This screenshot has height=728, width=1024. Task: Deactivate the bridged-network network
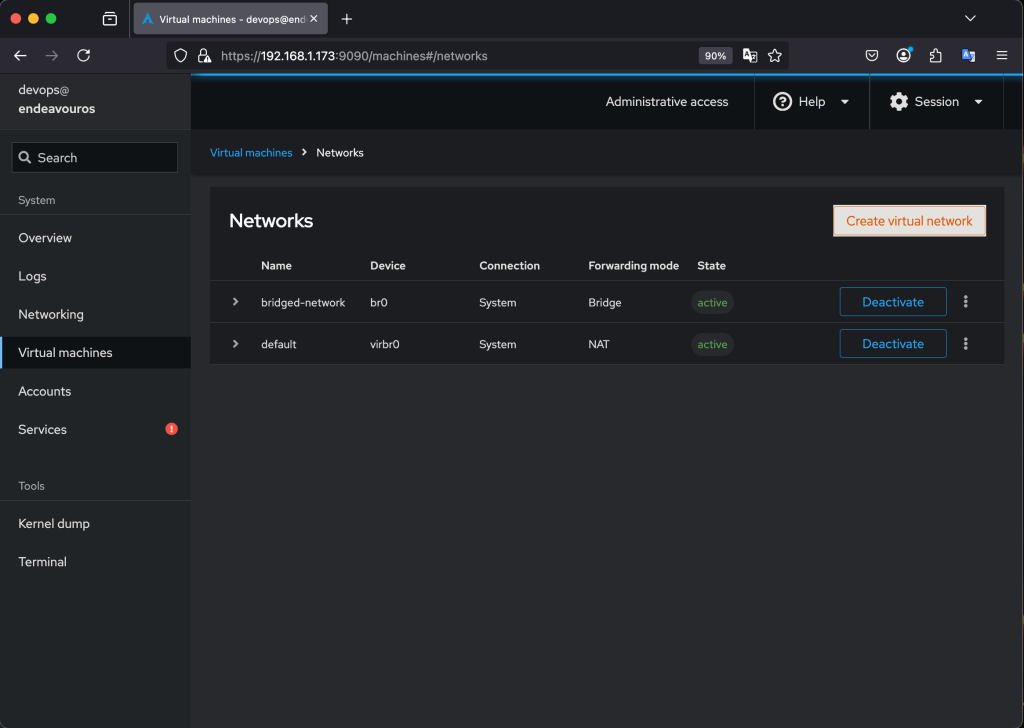[892, 302]
